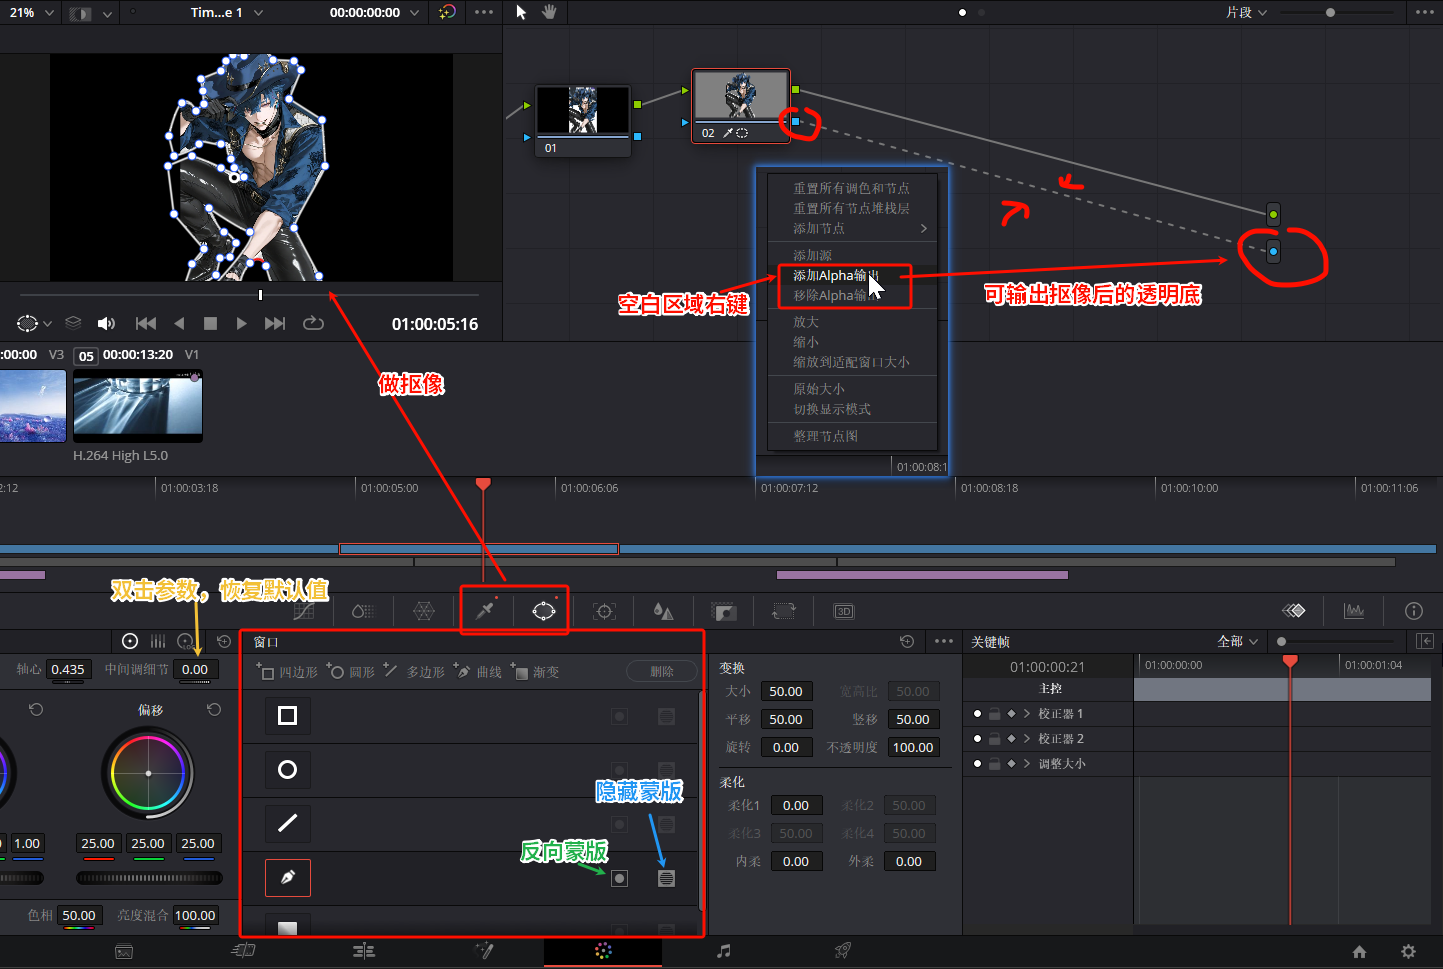Lock the 校正器 2 keyframe track

point(994,738)
